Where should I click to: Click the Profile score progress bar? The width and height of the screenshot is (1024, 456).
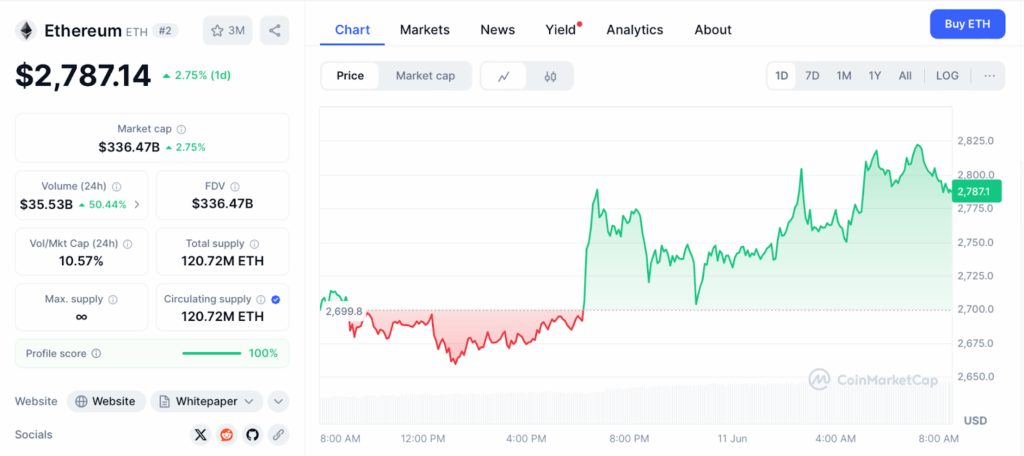click(x=211, y=353)
